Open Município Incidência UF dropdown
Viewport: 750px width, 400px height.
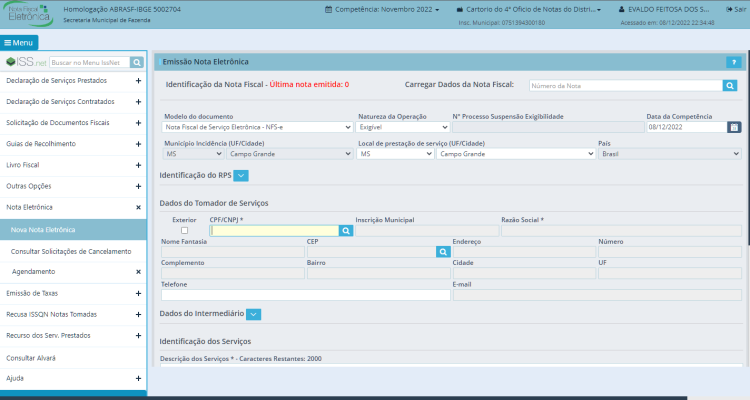(x=193, y=154)
